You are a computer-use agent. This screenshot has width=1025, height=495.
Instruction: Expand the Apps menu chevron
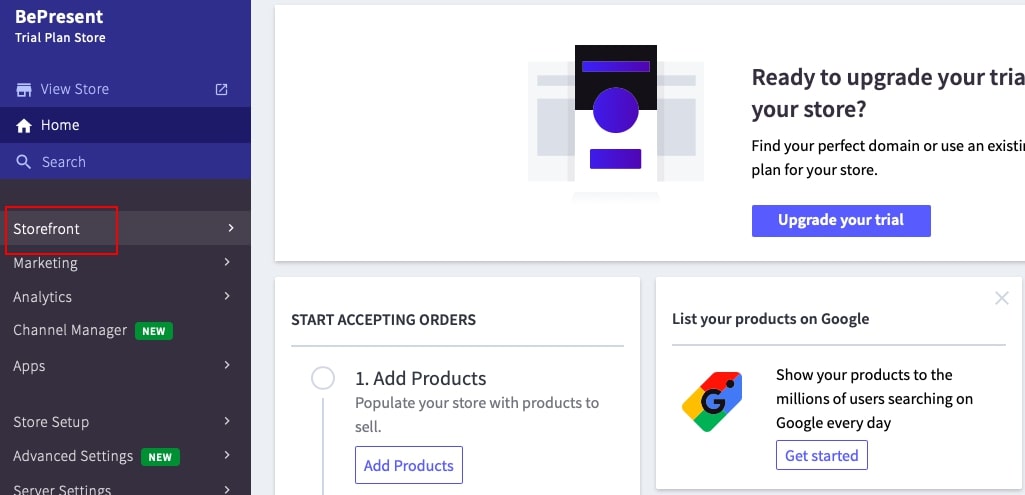[x=228, y=366]
